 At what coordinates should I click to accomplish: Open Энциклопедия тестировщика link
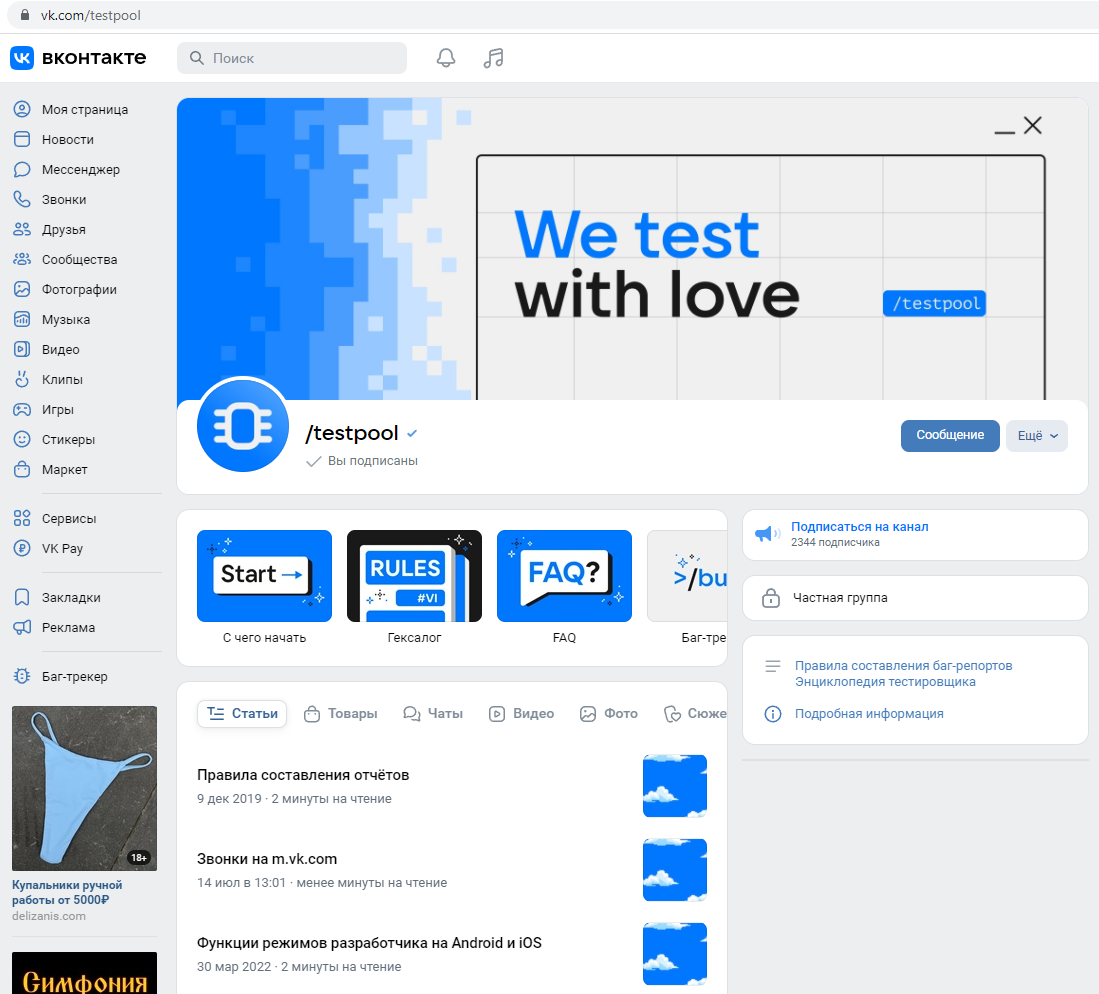pyautogui.click(x=885, y=682)
